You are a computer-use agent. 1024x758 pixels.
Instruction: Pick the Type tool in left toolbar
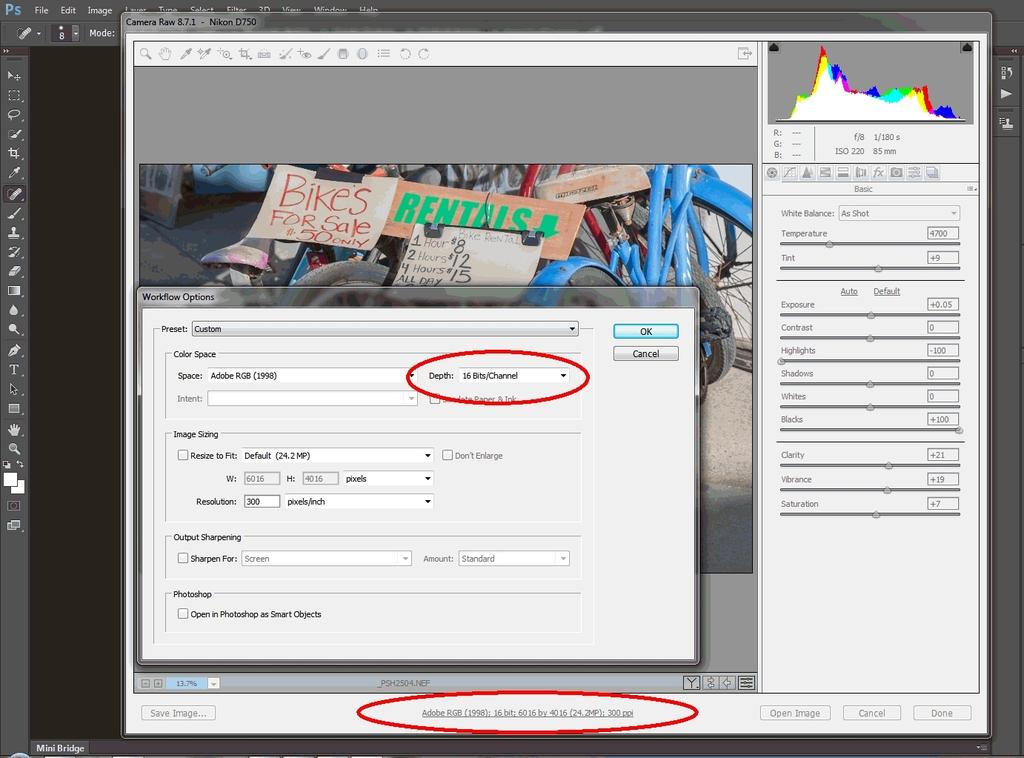point(14,369)
